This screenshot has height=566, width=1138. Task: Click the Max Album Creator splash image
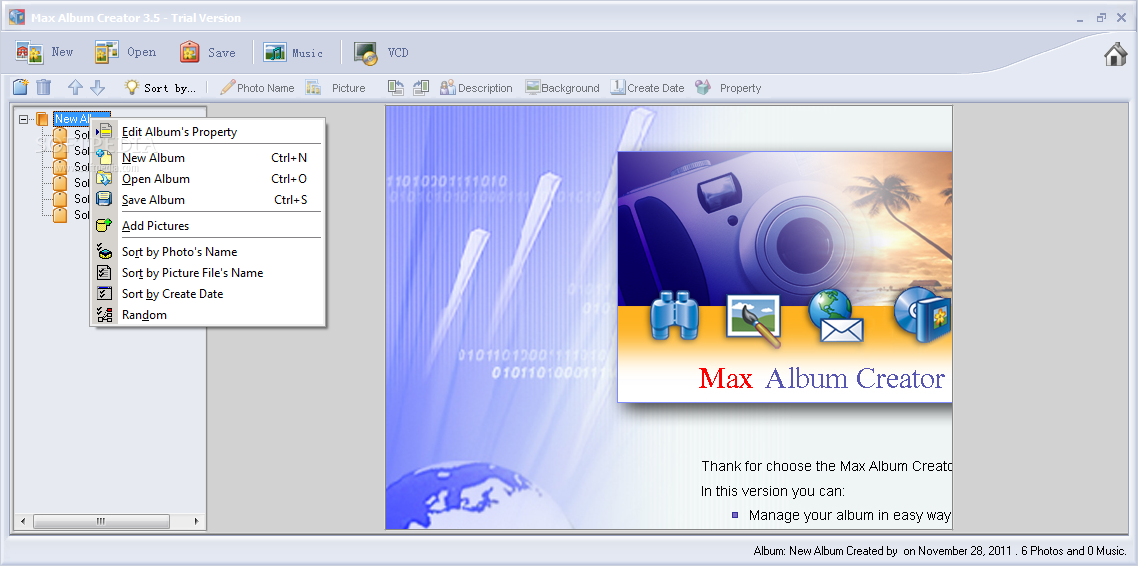[785, 276]
